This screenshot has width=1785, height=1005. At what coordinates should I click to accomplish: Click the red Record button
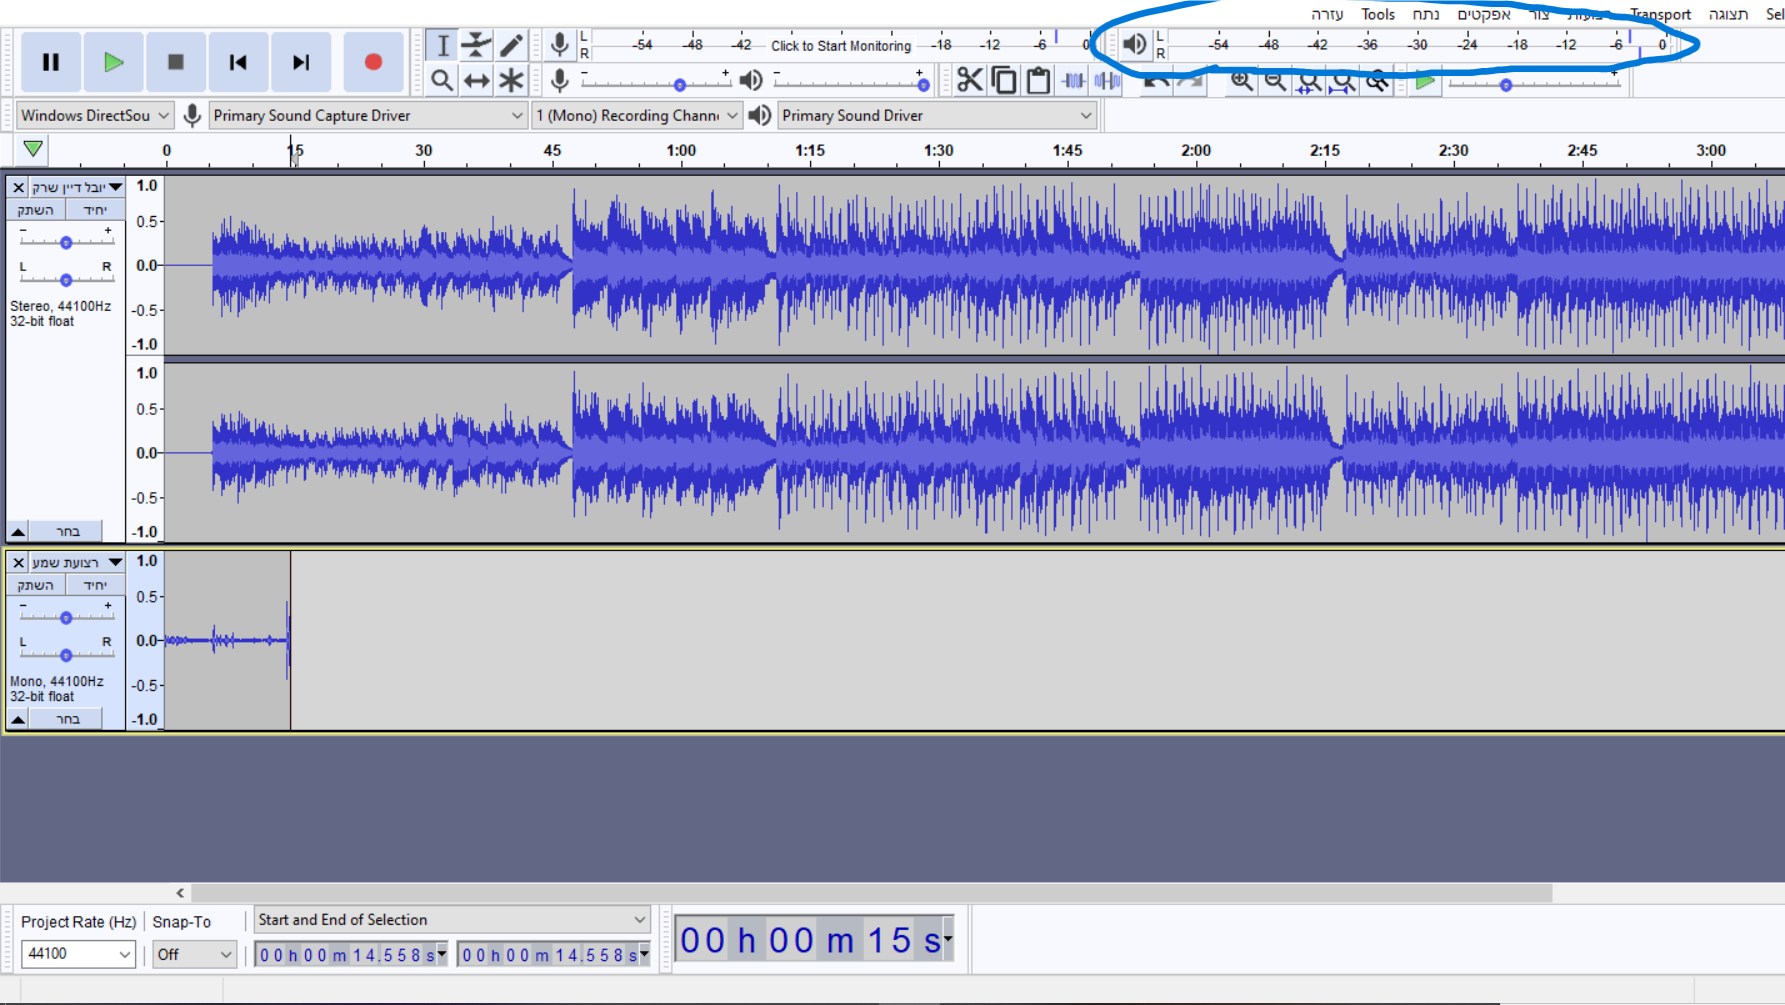pyautogui.click(x=373, y=62)
